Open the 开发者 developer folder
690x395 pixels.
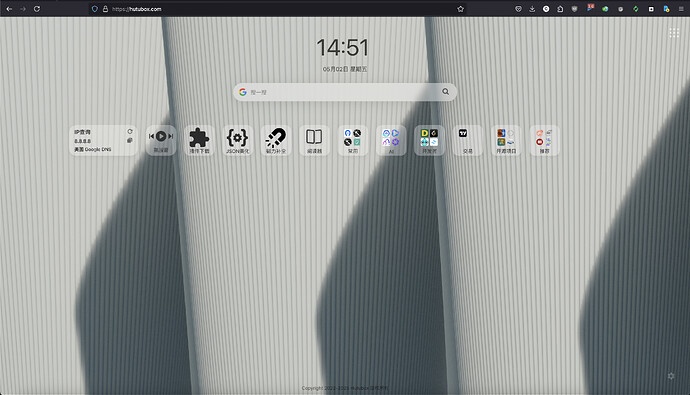coord(429,140)
